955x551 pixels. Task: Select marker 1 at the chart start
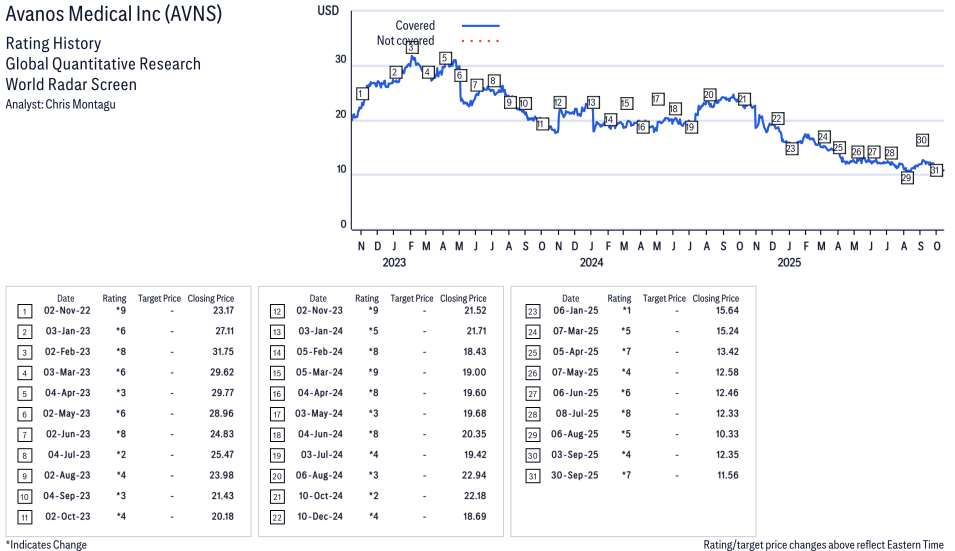(x=362, y=94)
